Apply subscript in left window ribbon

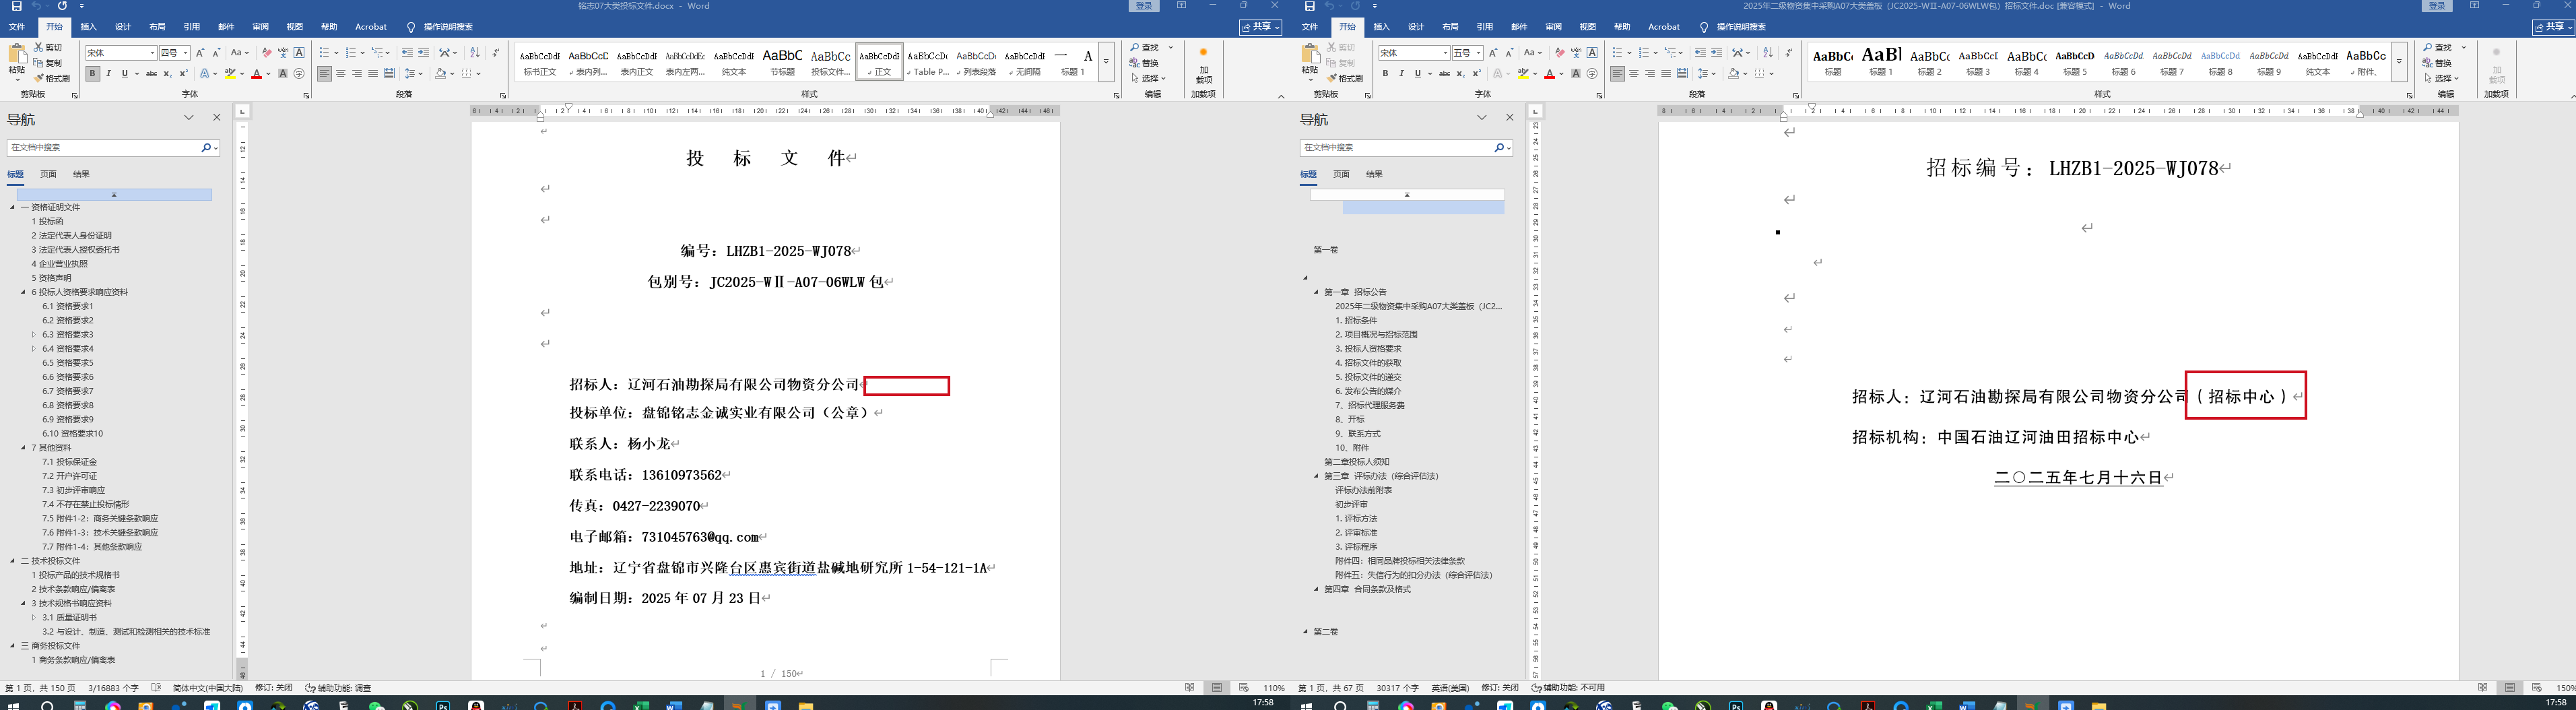pos(167,74)
